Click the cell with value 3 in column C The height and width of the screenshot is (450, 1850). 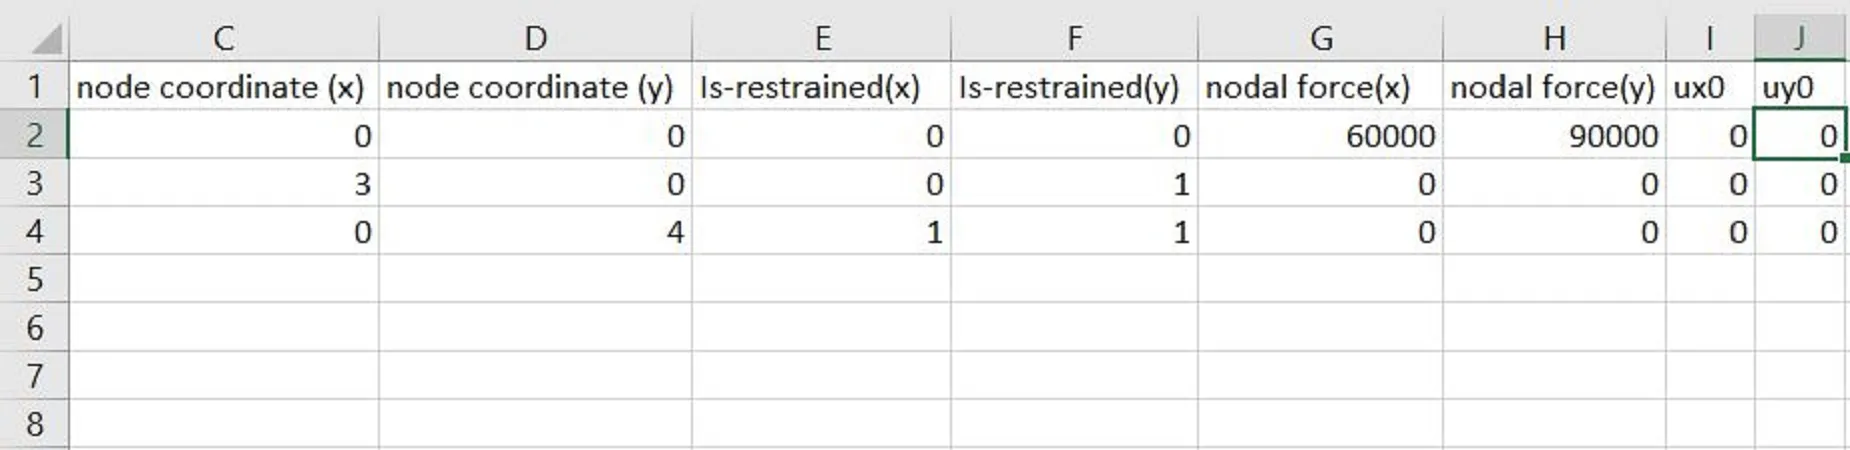coord(223,184)
